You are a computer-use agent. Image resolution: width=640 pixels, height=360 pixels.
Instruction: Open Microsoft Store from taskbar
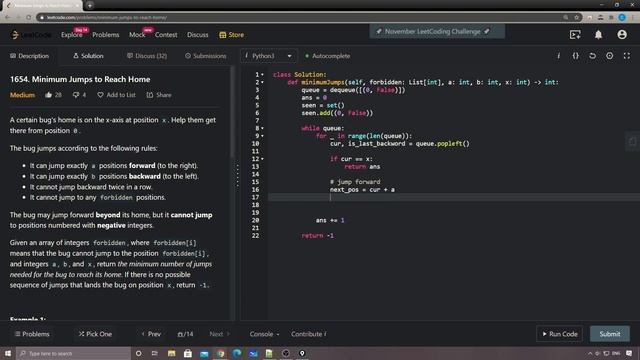[188, 353]
